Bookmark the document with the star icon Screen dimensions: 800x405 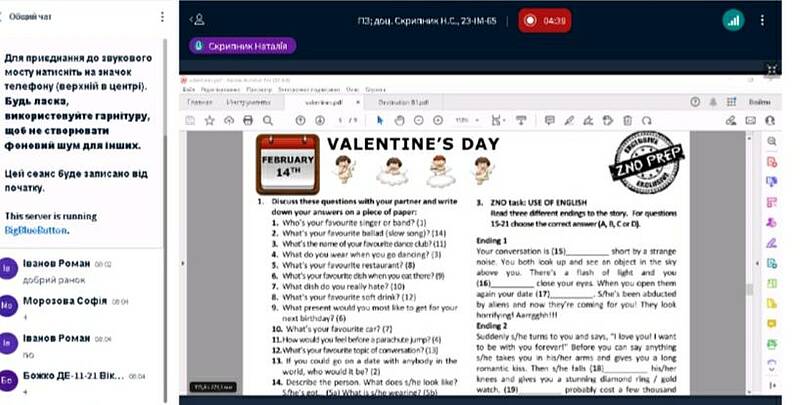(209, 120)
